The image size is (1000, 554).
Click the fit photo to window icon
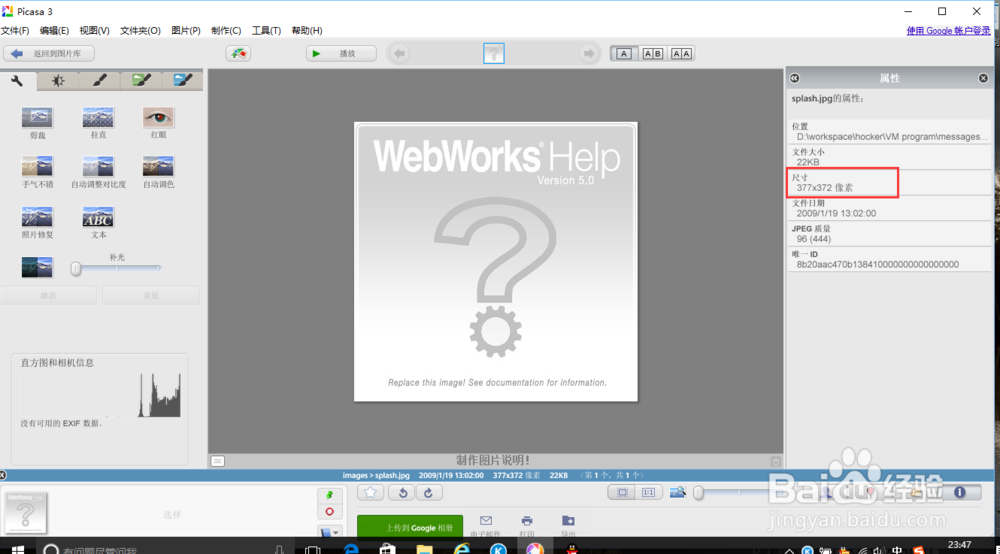pos(622,492)
